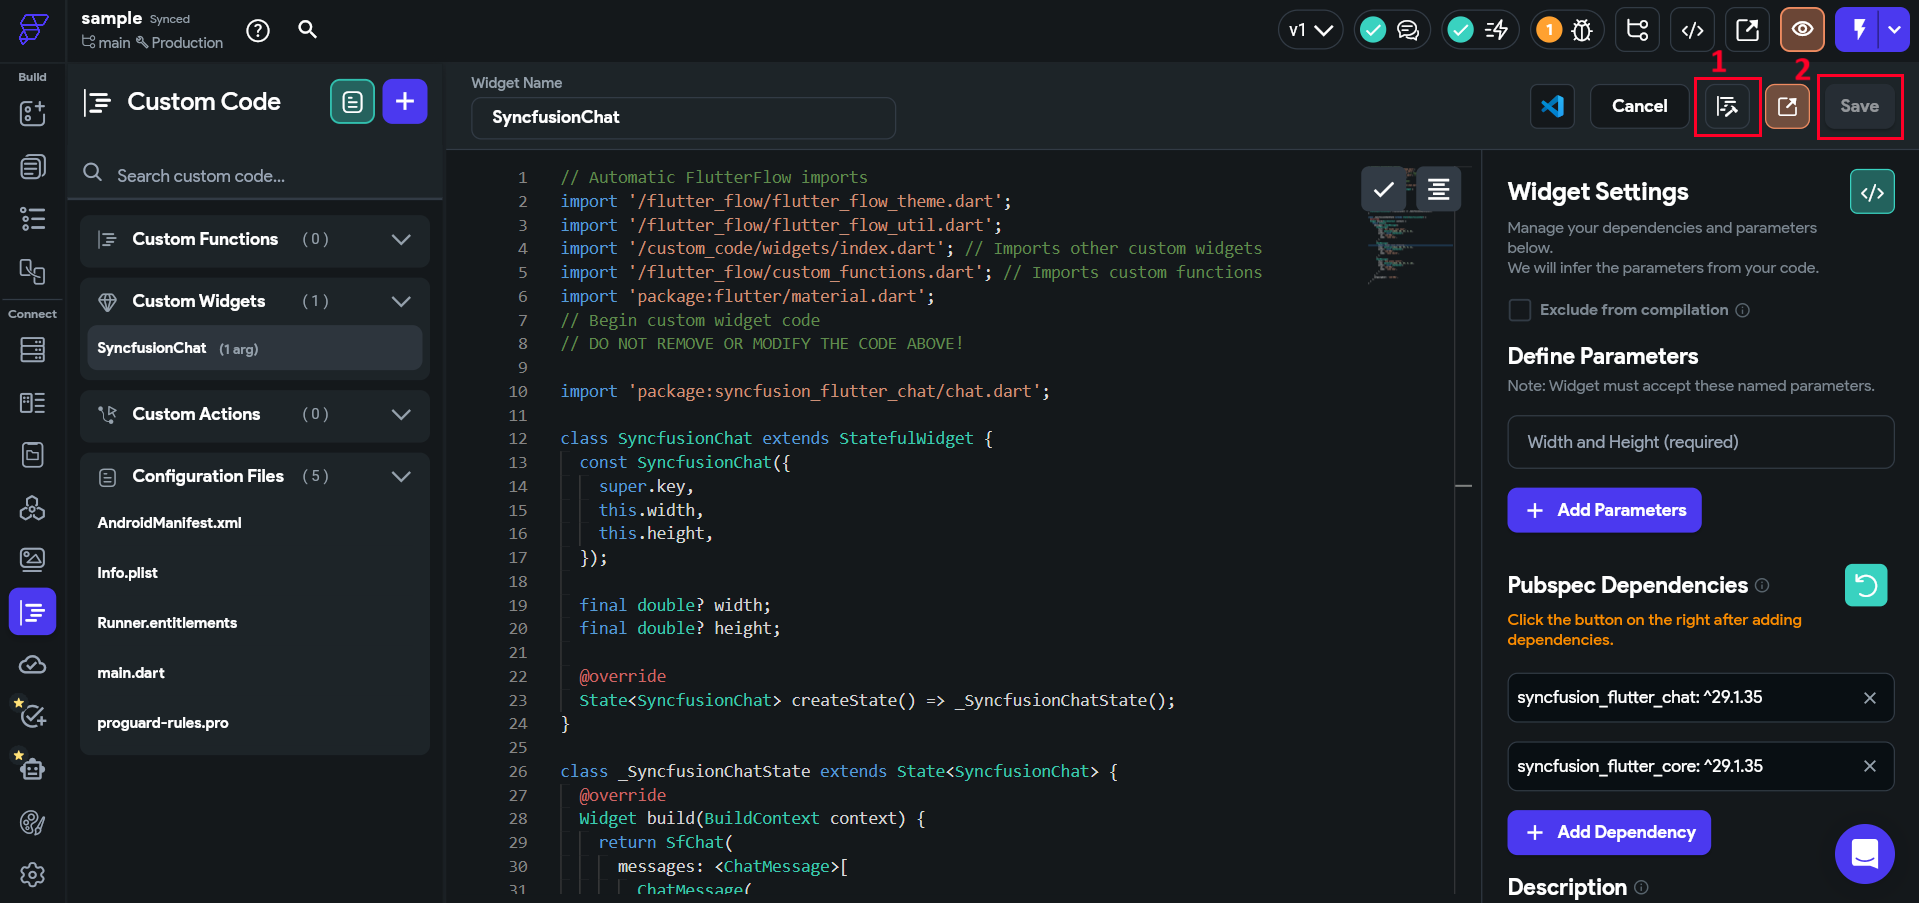
Task: Open the branching view in the toolbar
Action: [x=1637, y=30]
